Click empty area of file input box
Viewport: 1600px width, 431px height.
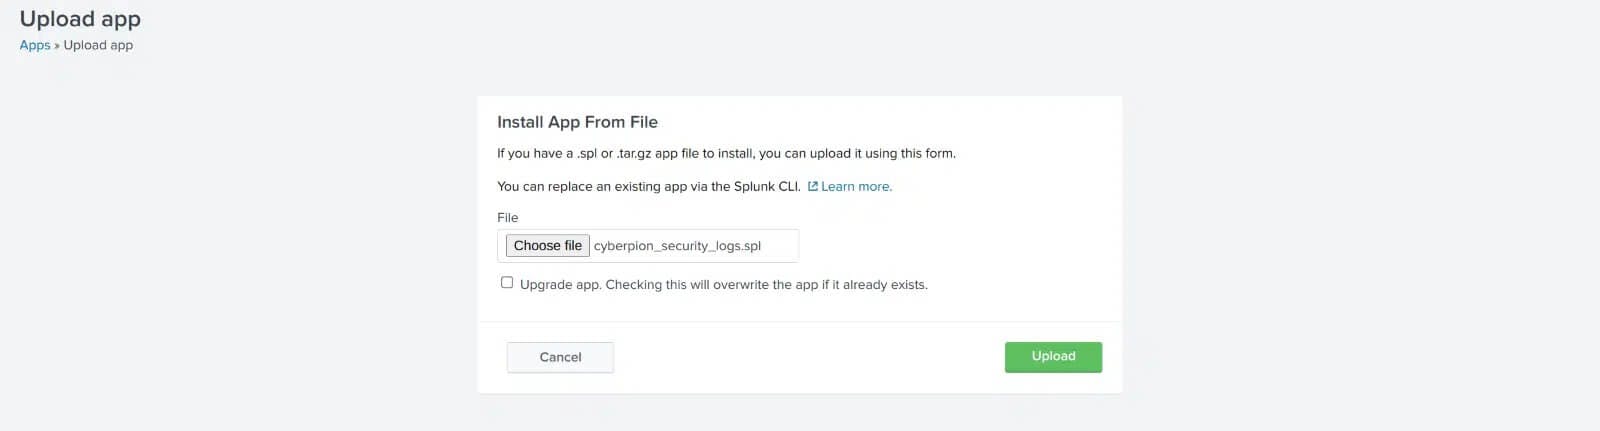(x=780, y=246)
